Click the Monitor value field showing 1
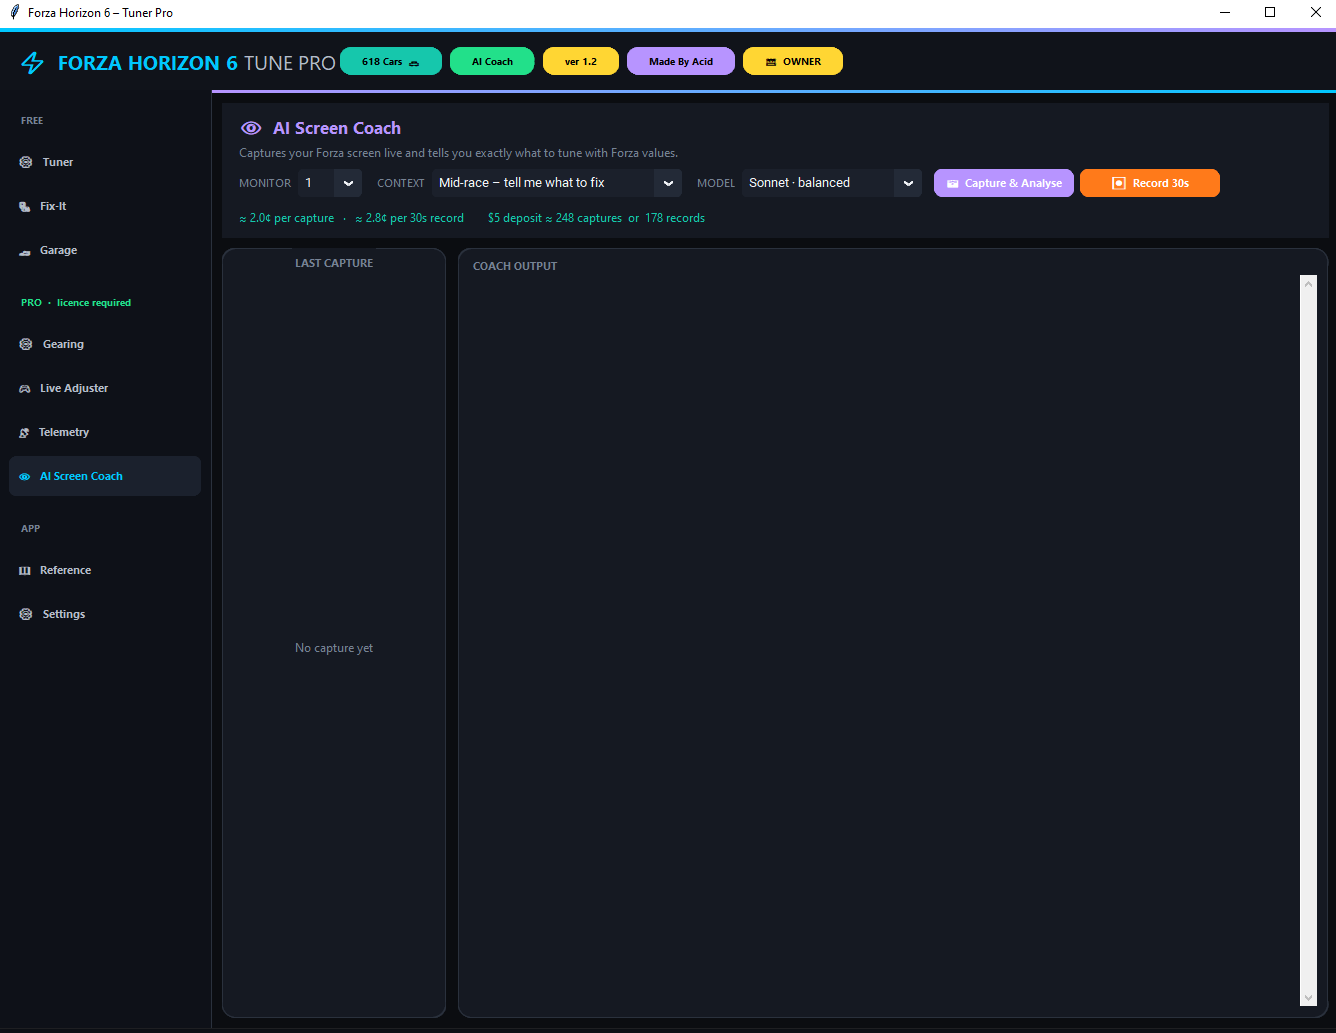The image size is (1336, 1033). click(x=317, y=183)
